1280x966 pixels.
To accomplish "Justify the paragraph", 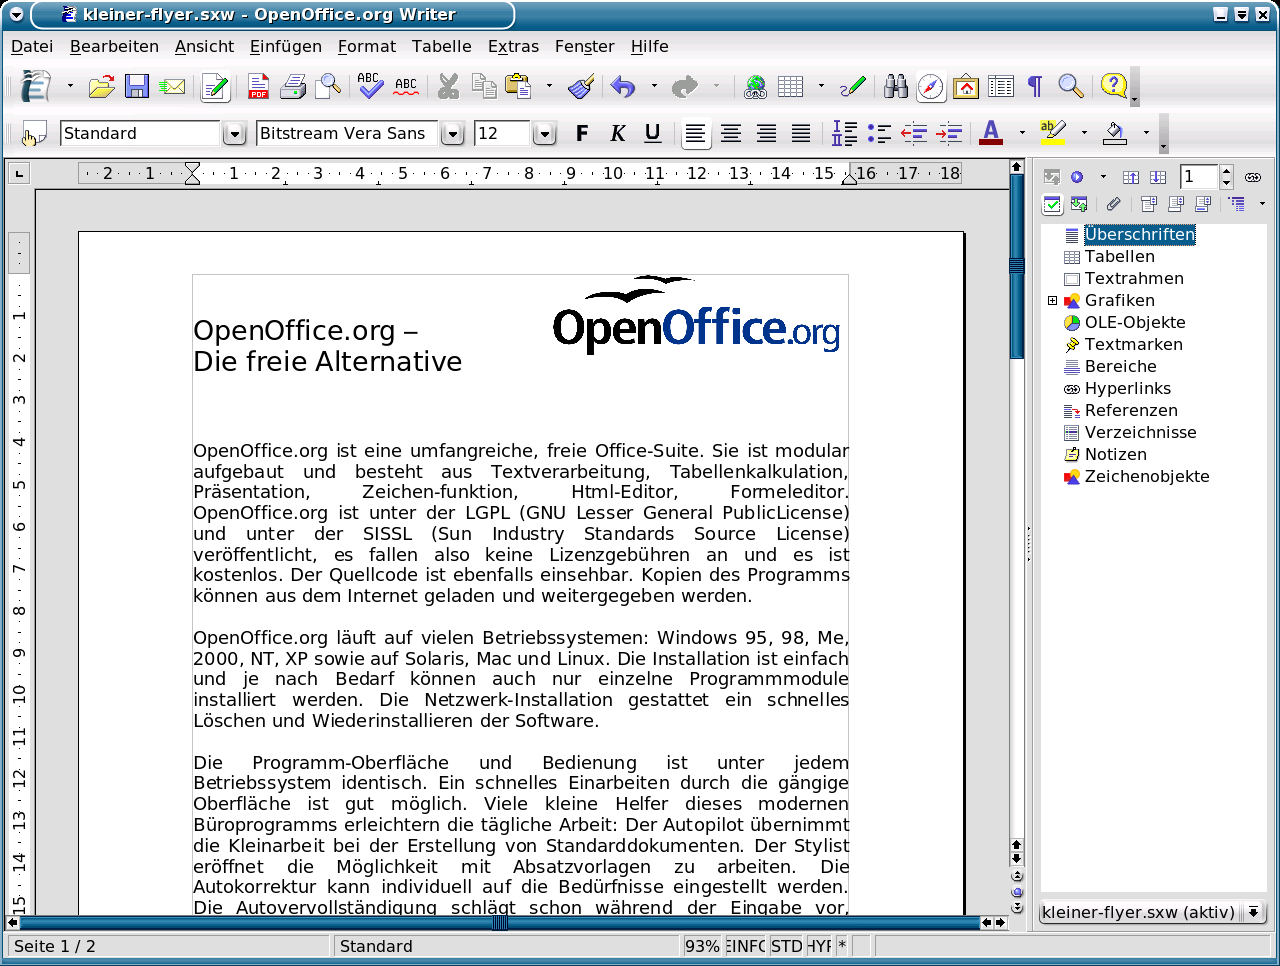I will (801, 134).
